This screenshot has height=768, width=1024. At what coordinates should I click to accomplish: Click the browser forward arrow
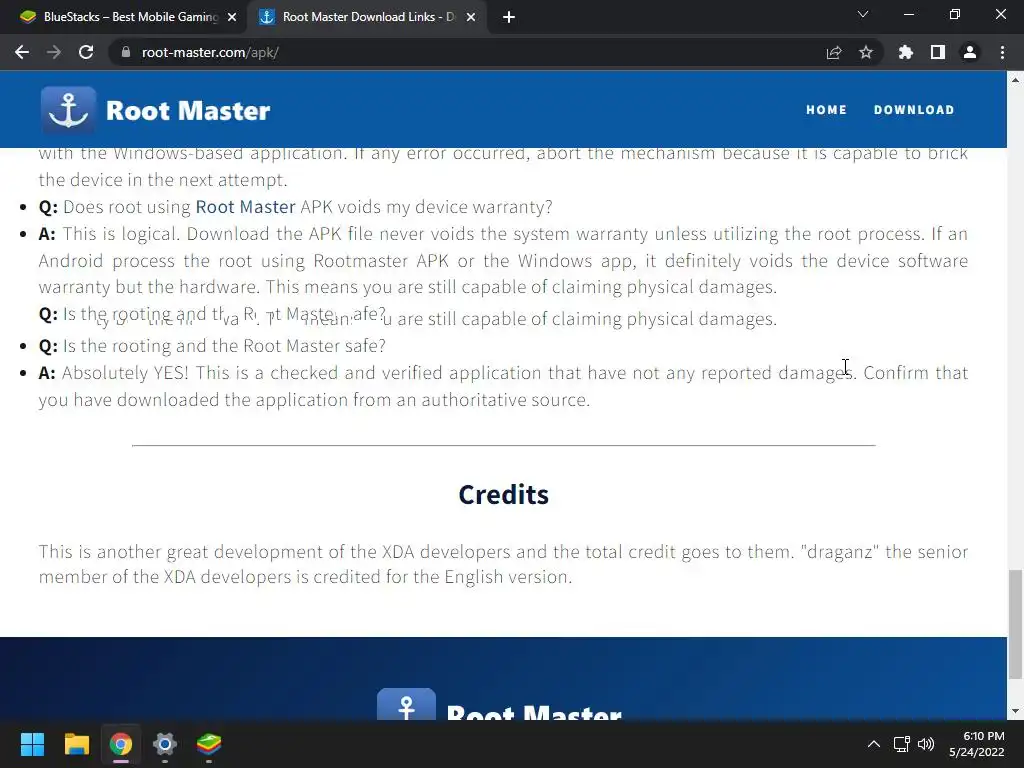(54, 52)
